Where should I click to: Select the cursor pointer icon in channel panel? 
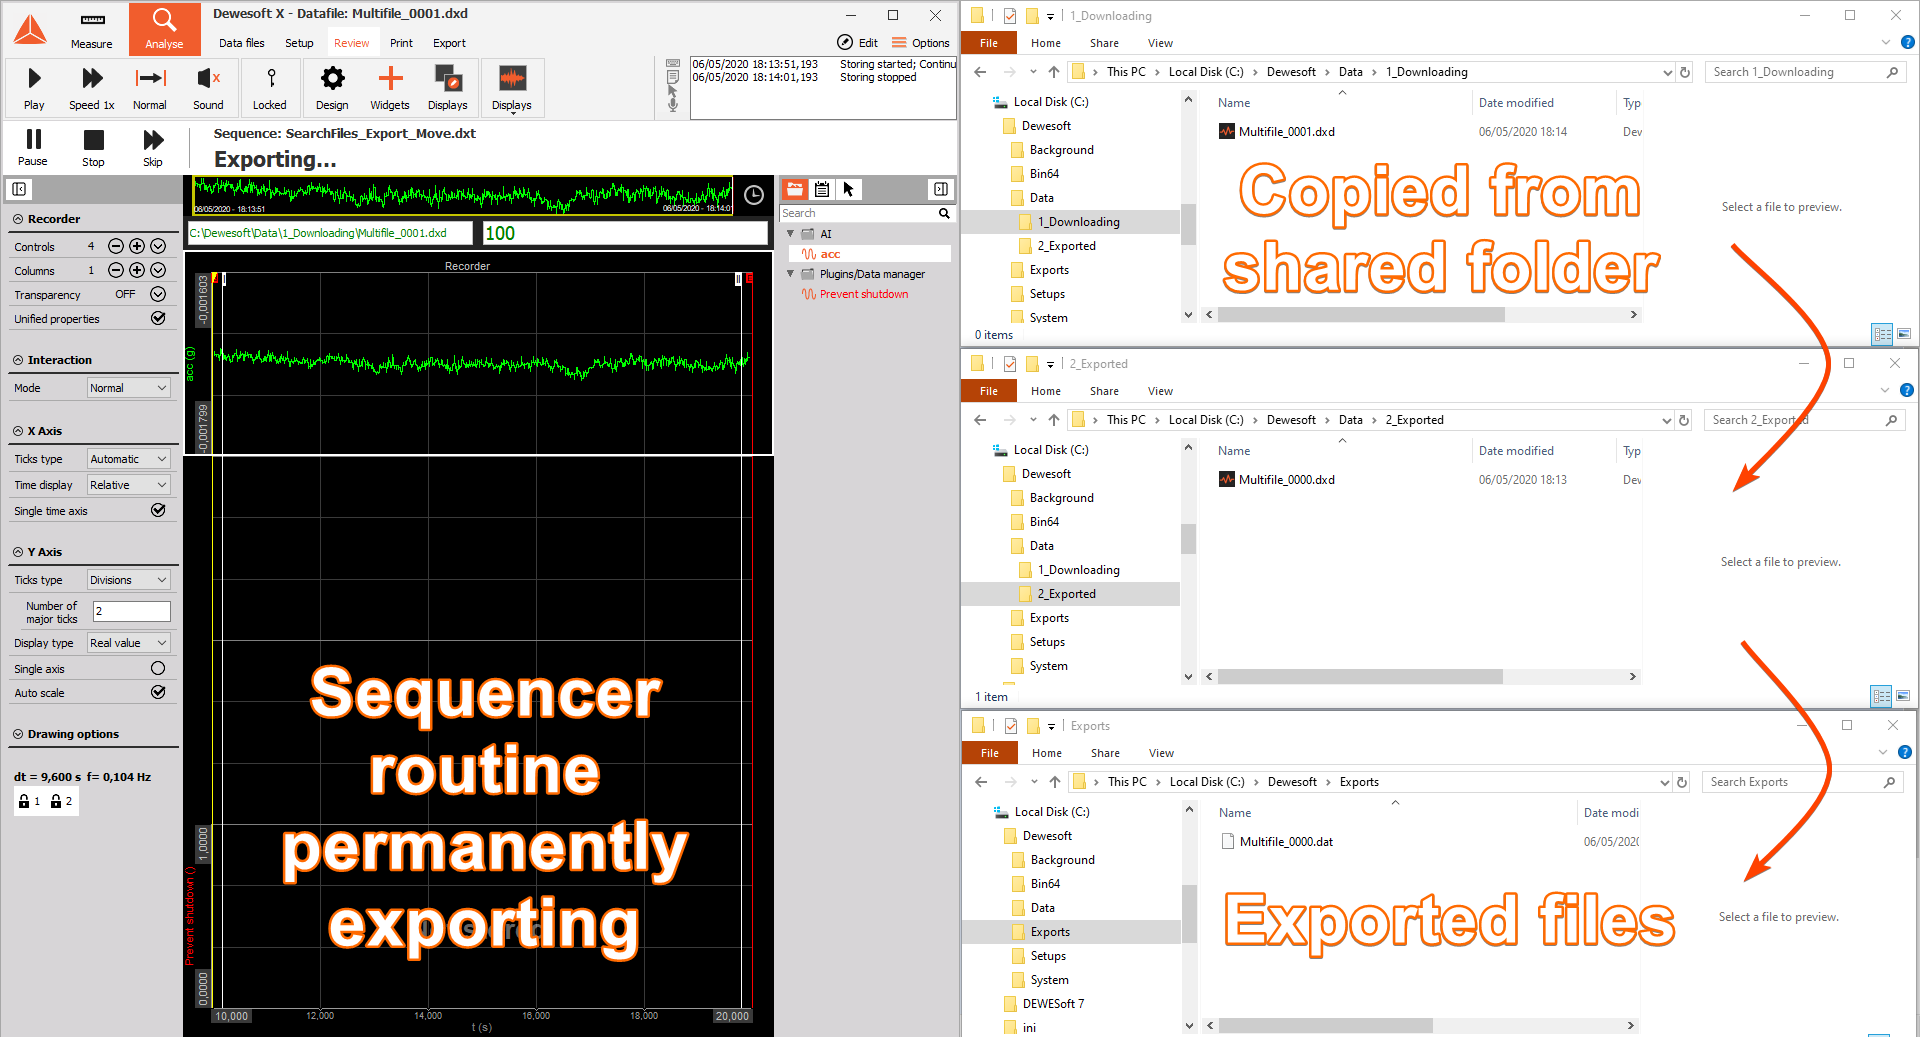[848, 189]
